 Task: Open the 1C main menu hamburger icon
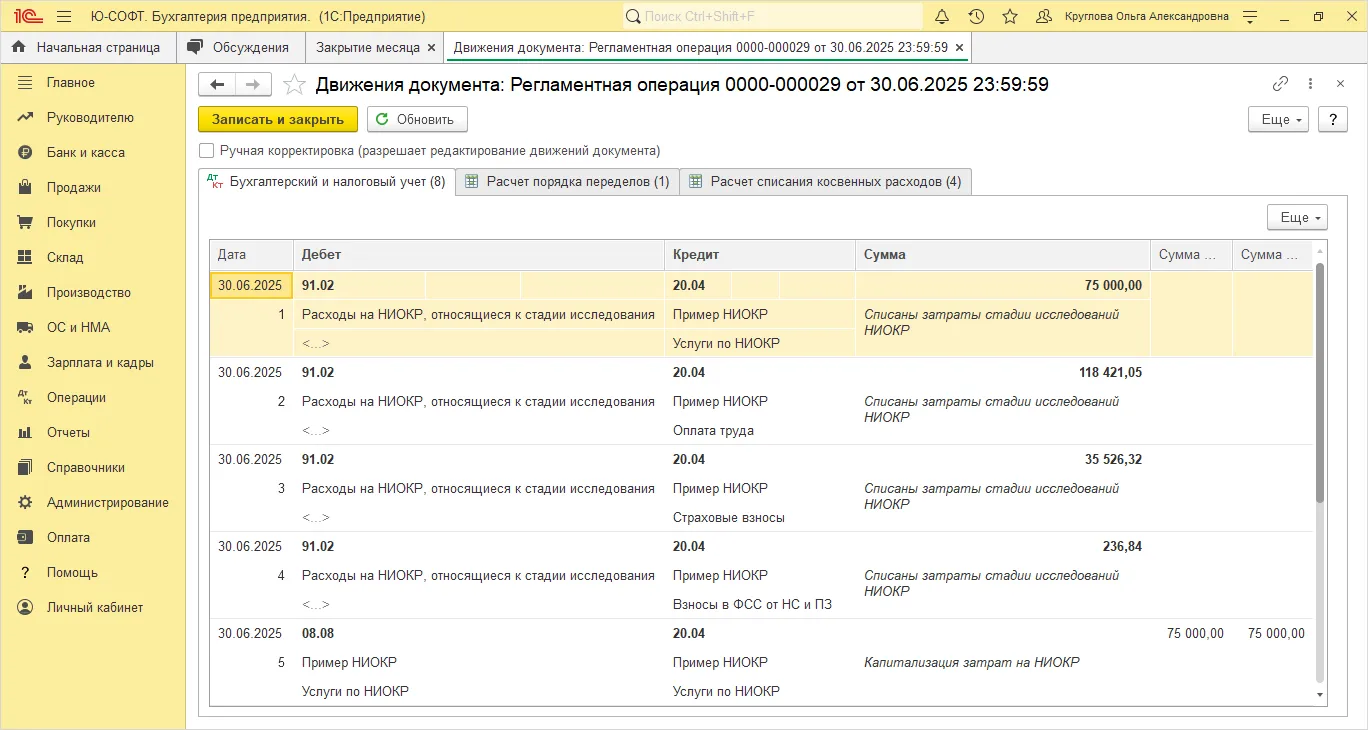coord(64,17)
